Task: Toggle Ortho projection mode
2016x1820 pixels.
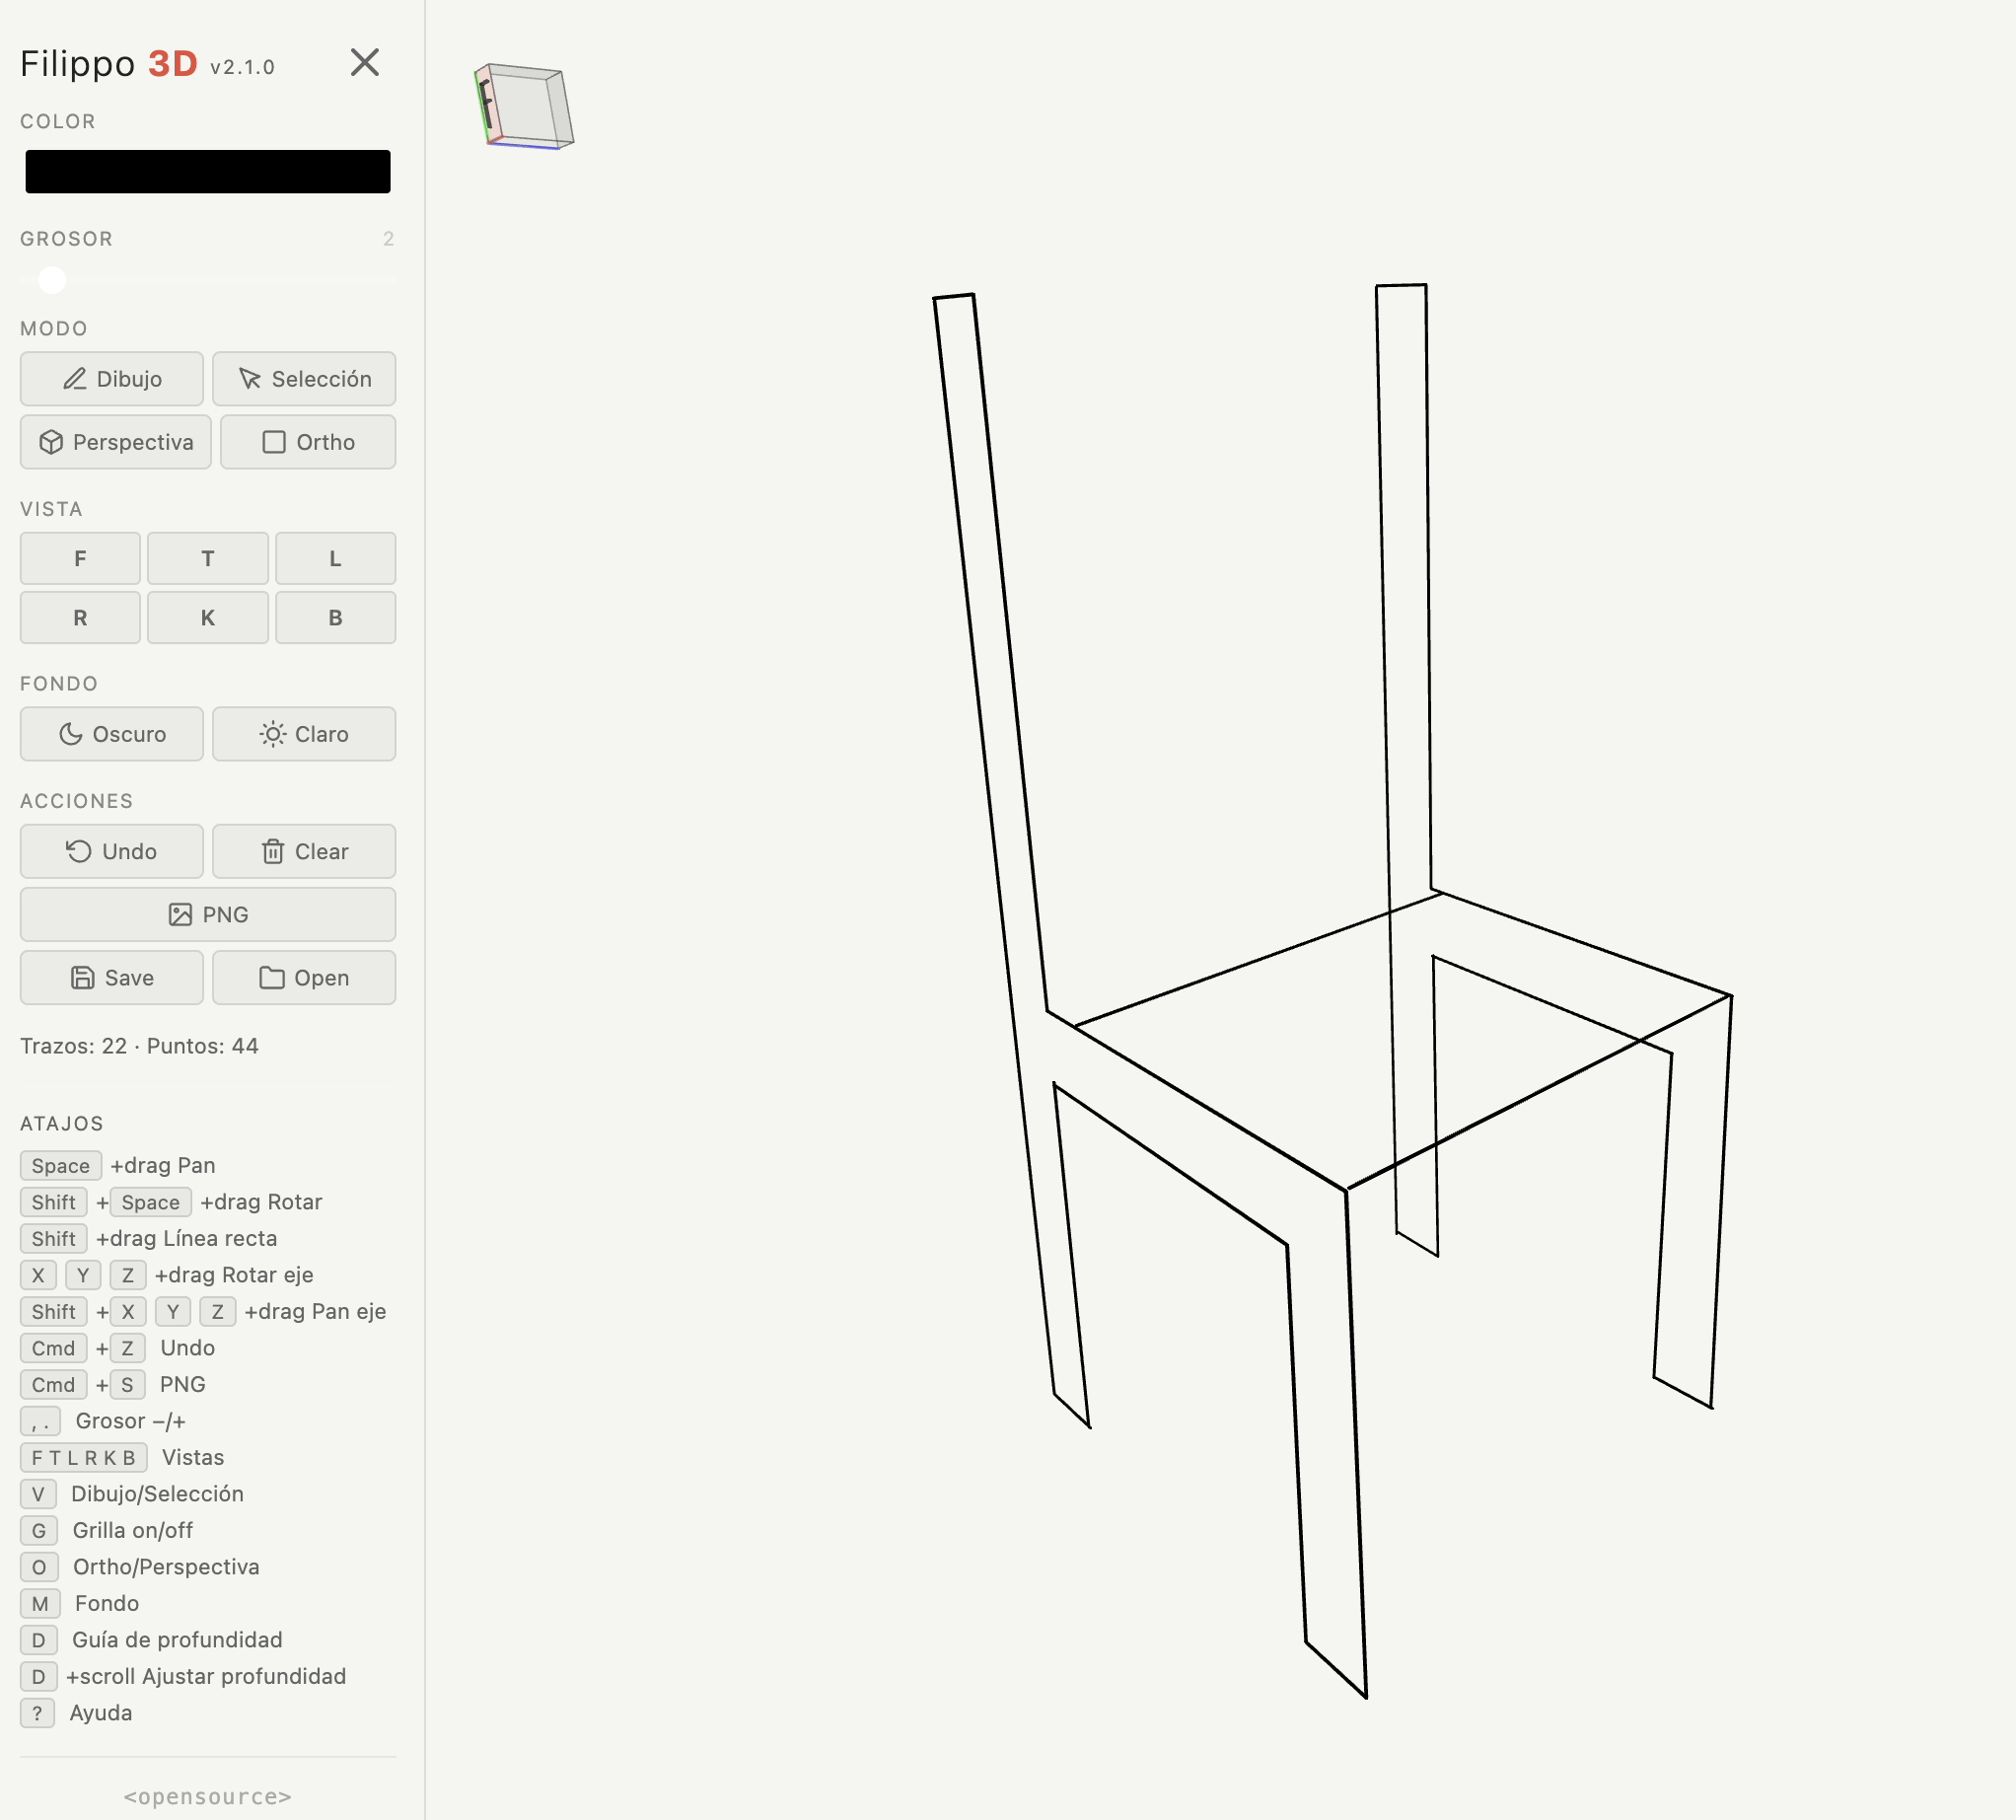Action: (308, 443)
